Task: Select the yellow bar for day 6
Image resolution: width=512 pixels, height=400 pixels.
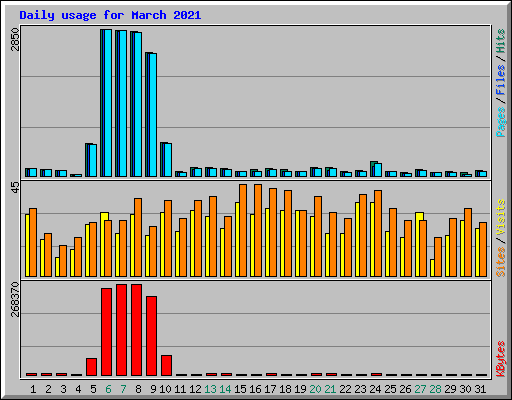Action: tap(103, 244)
